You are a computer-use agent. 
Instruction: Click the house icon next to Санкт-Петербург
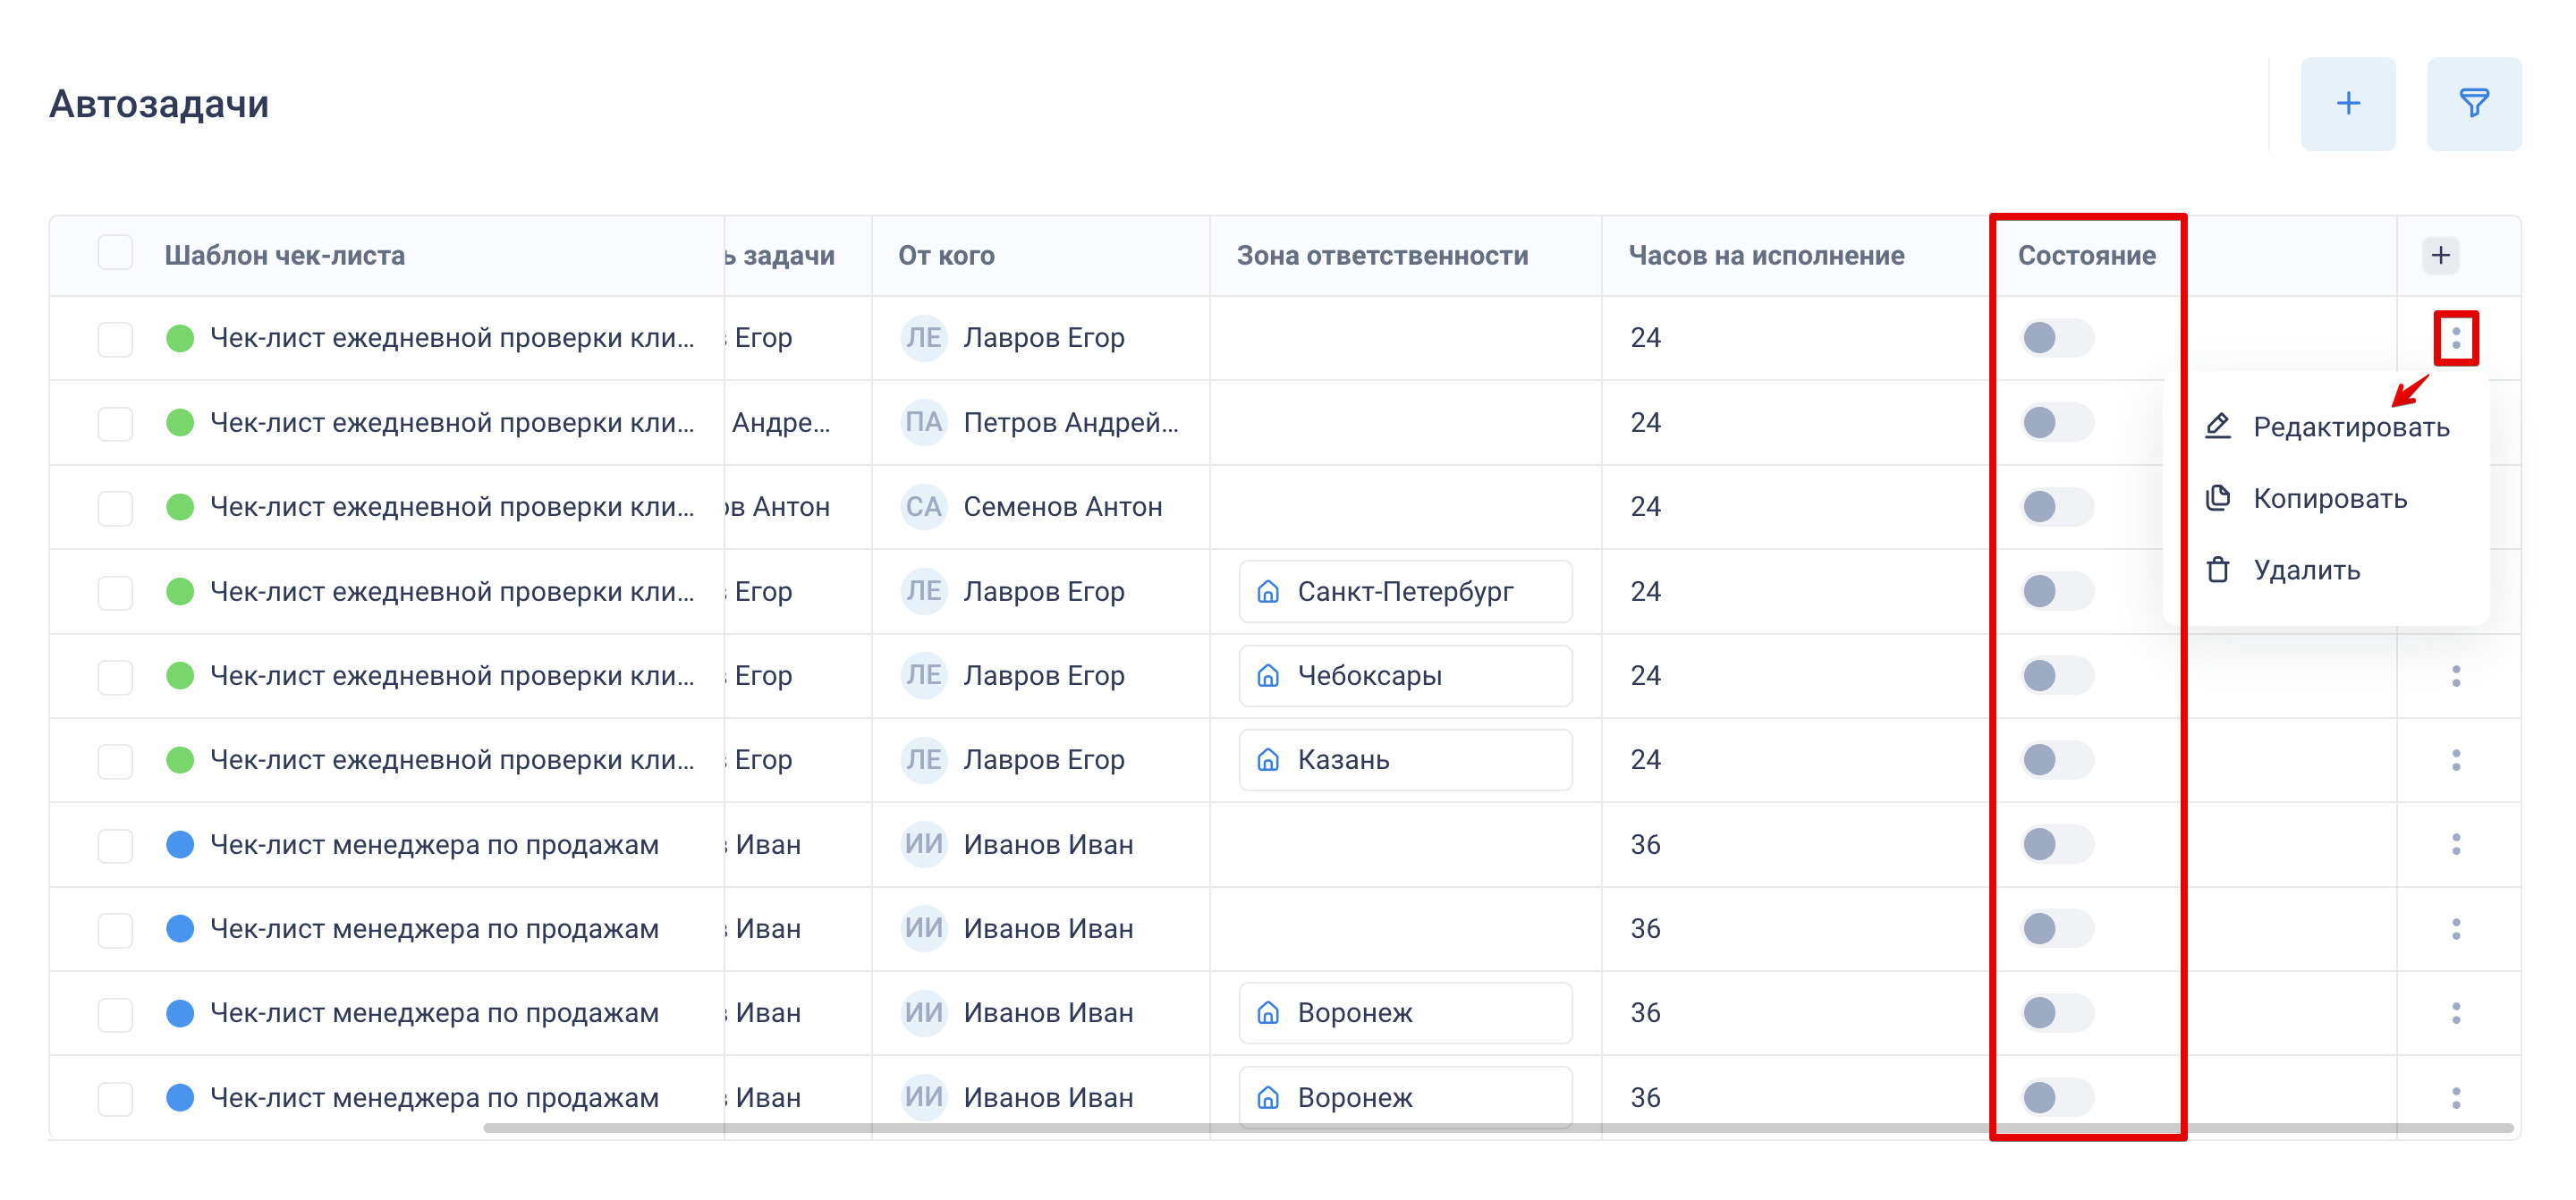pos(1267,592)
